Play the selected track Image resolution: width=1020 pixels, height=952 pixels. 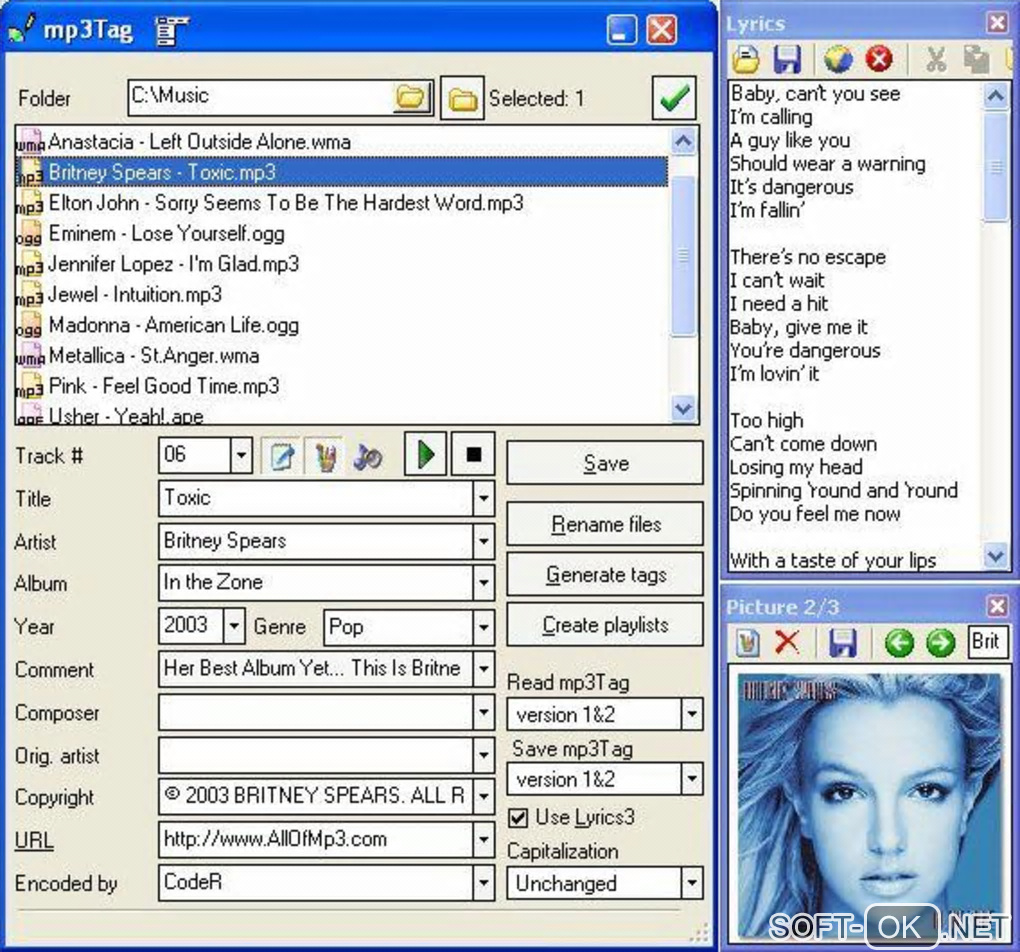click(425, 454)
